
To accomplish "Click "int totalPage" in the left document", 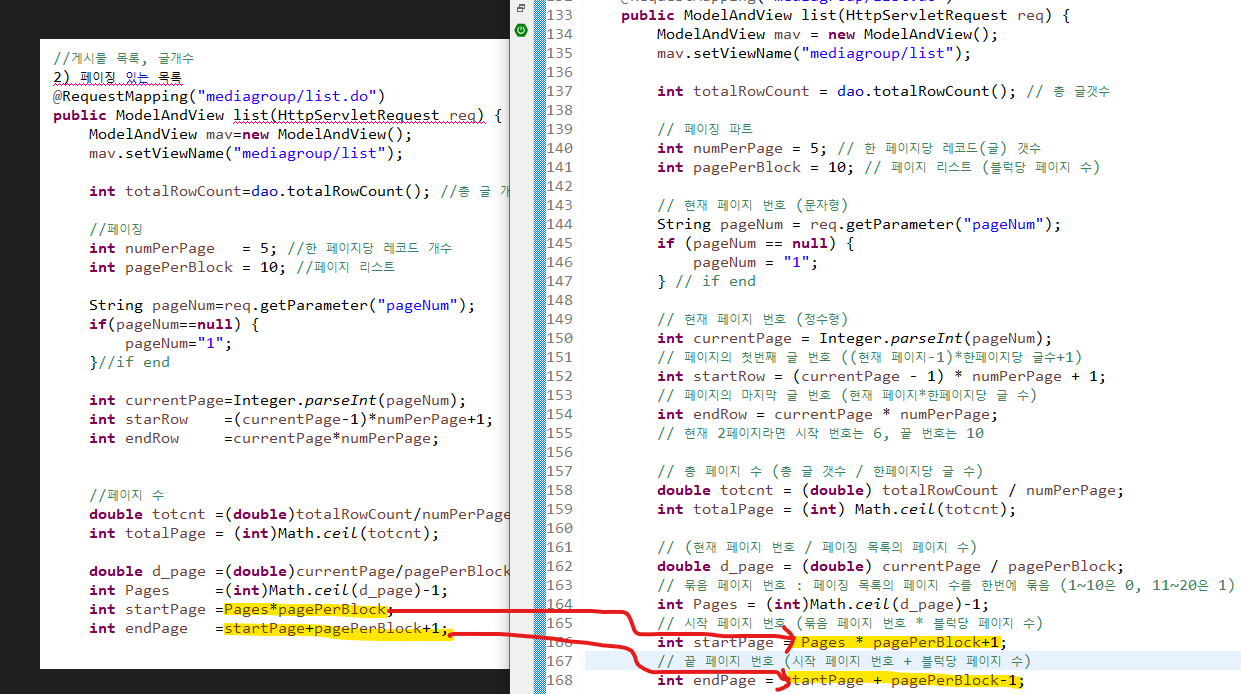I will coord(147,533).
